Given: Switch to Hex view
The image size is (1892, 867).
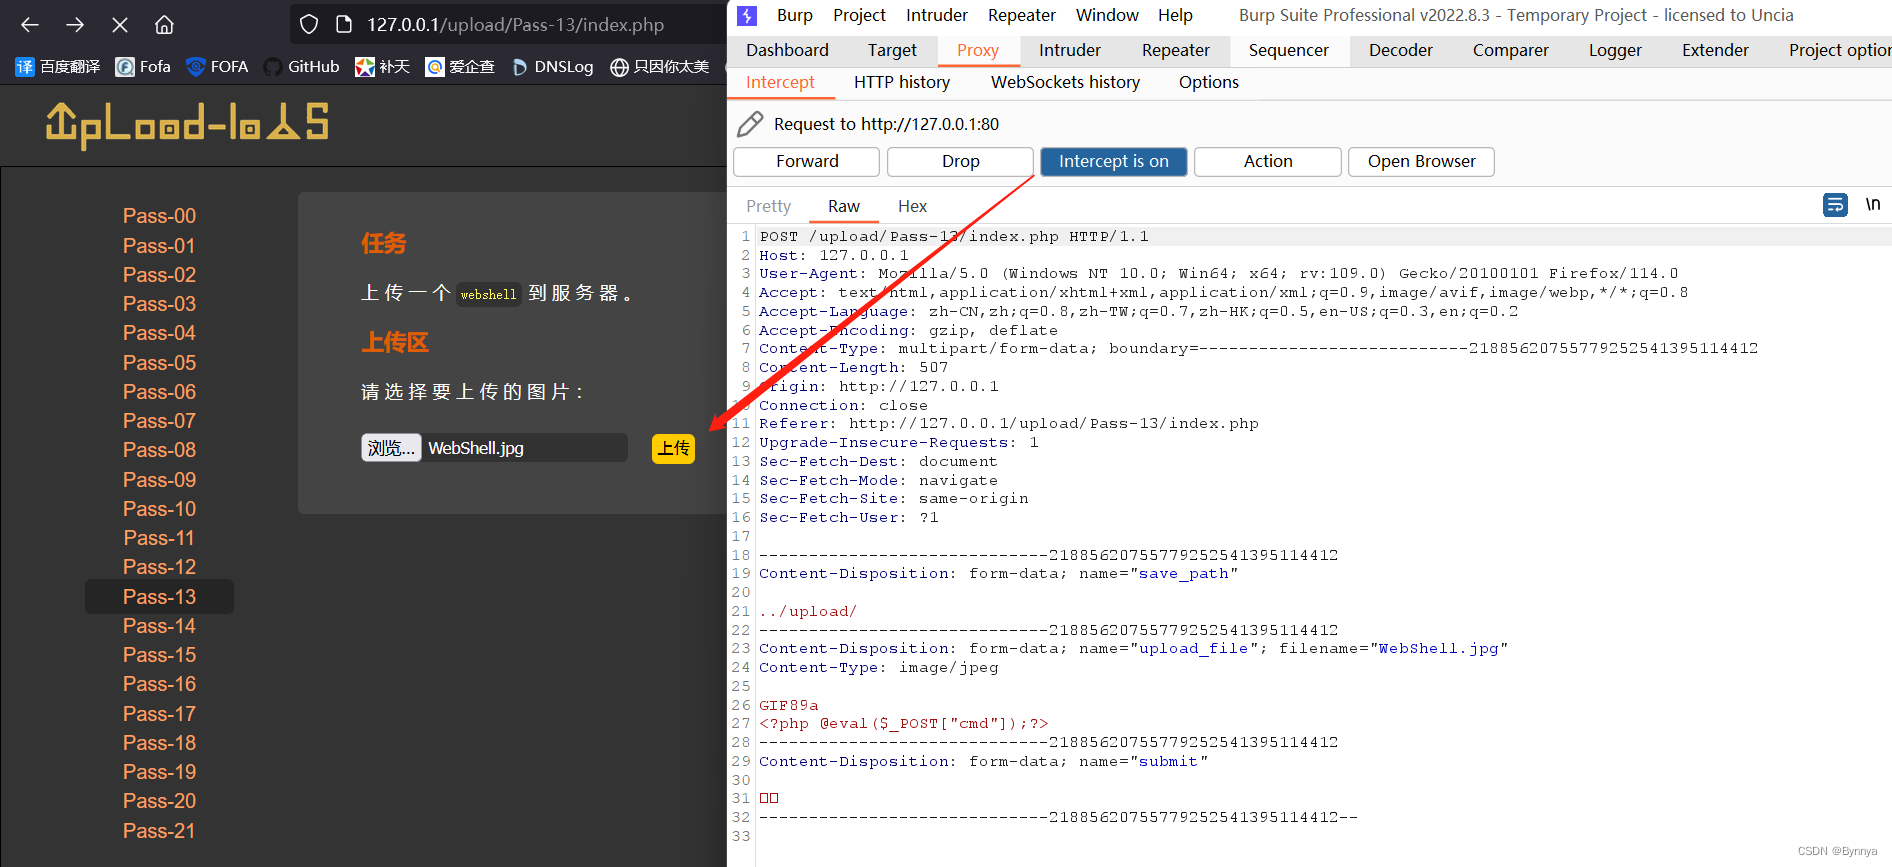Looking at the screenshot, I should pos(912,206).
